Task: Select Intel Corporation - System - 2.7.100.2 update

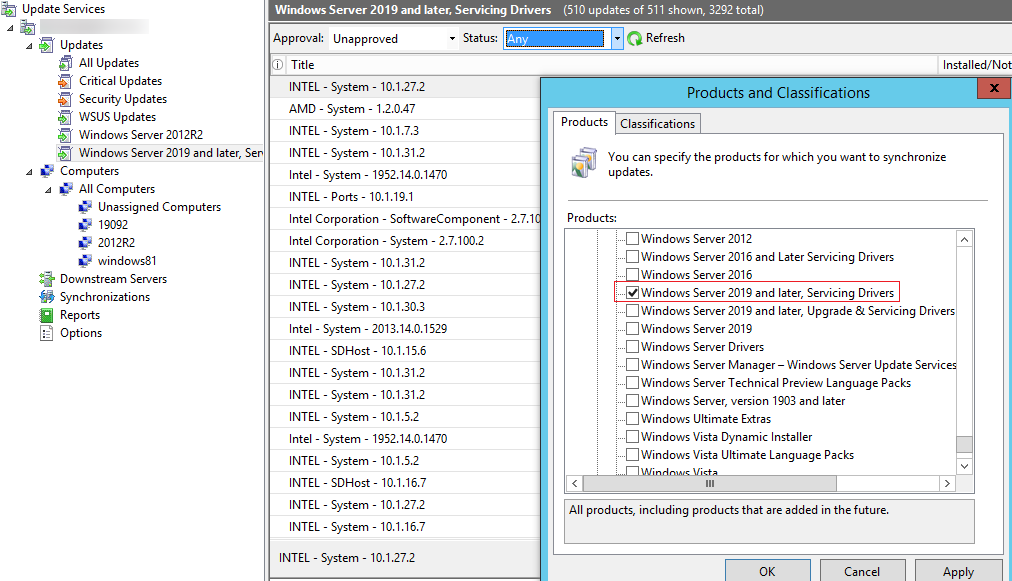Action: (405, 241)
